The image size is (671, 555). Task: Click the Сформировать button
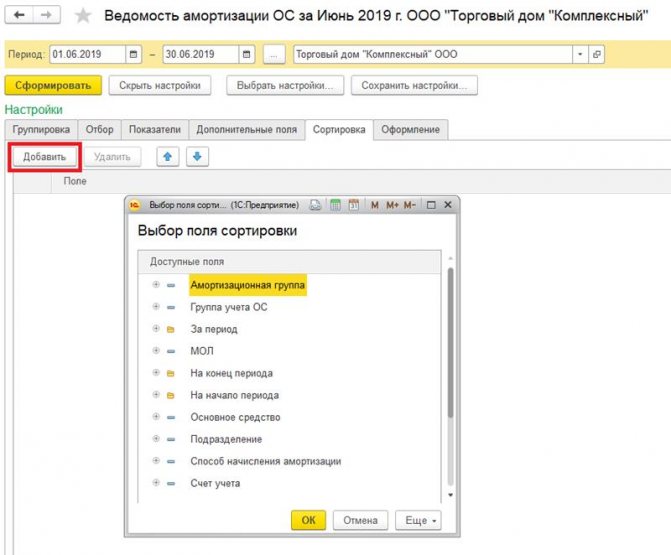(53, 85)
